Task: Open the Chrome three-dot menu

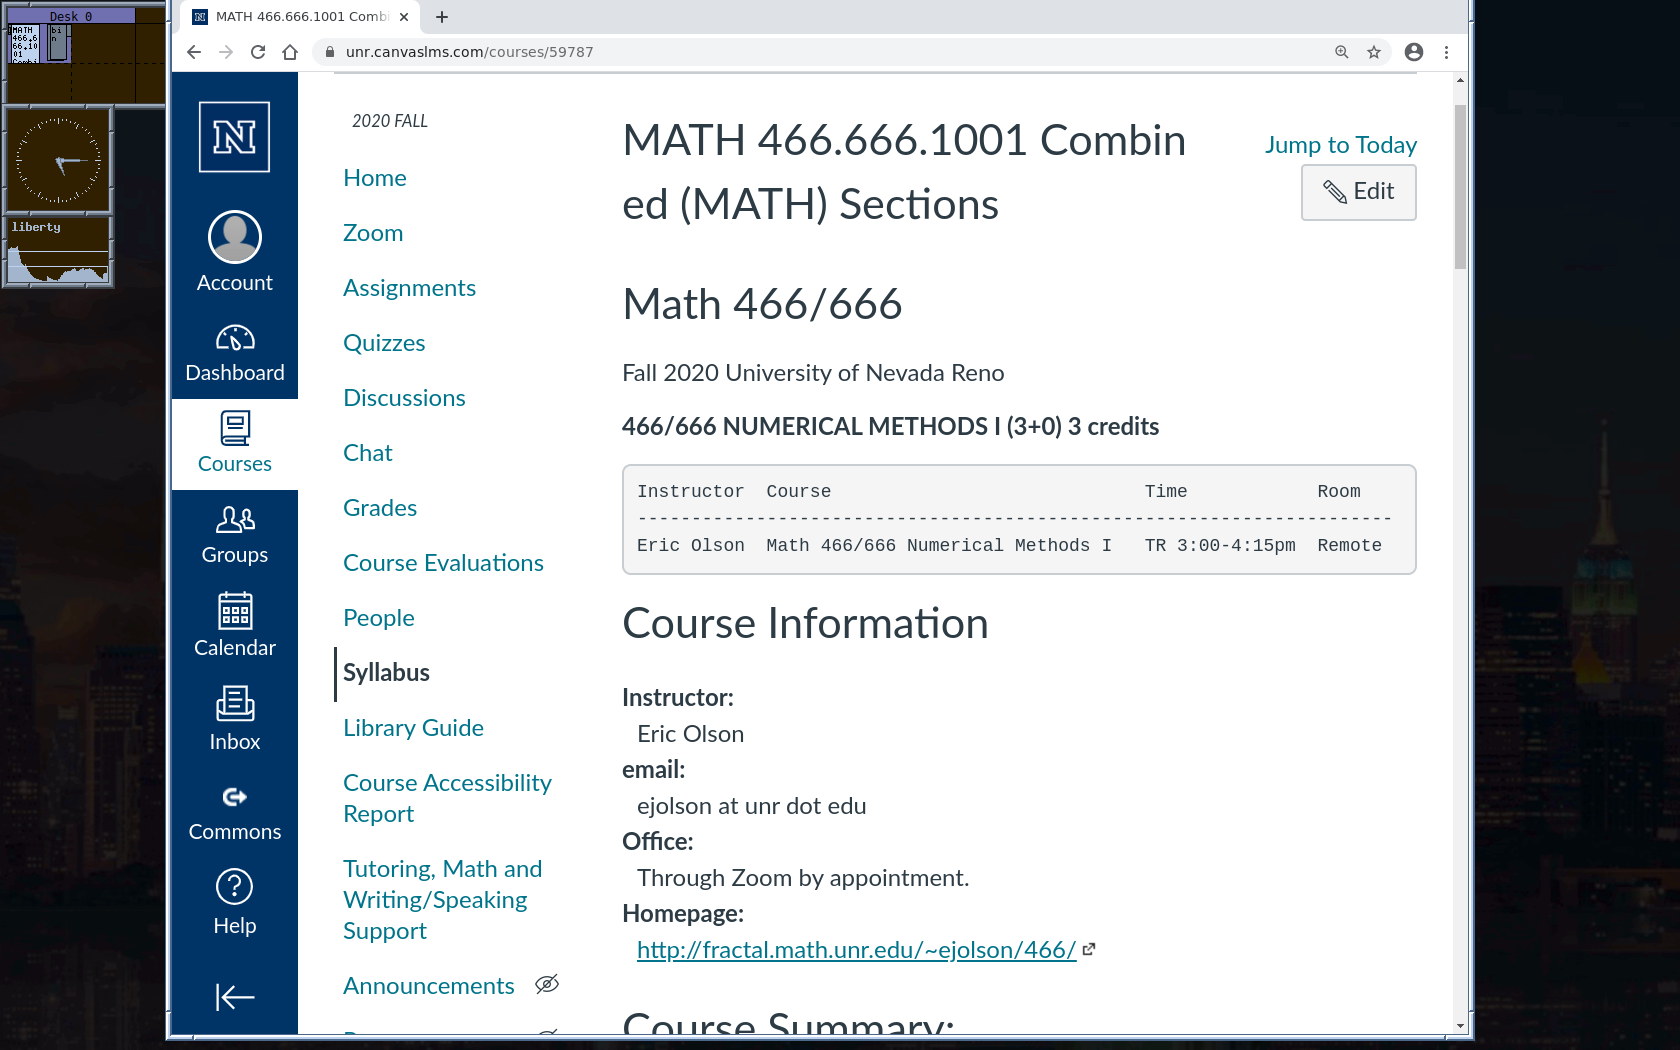Action: [1446, 52]
